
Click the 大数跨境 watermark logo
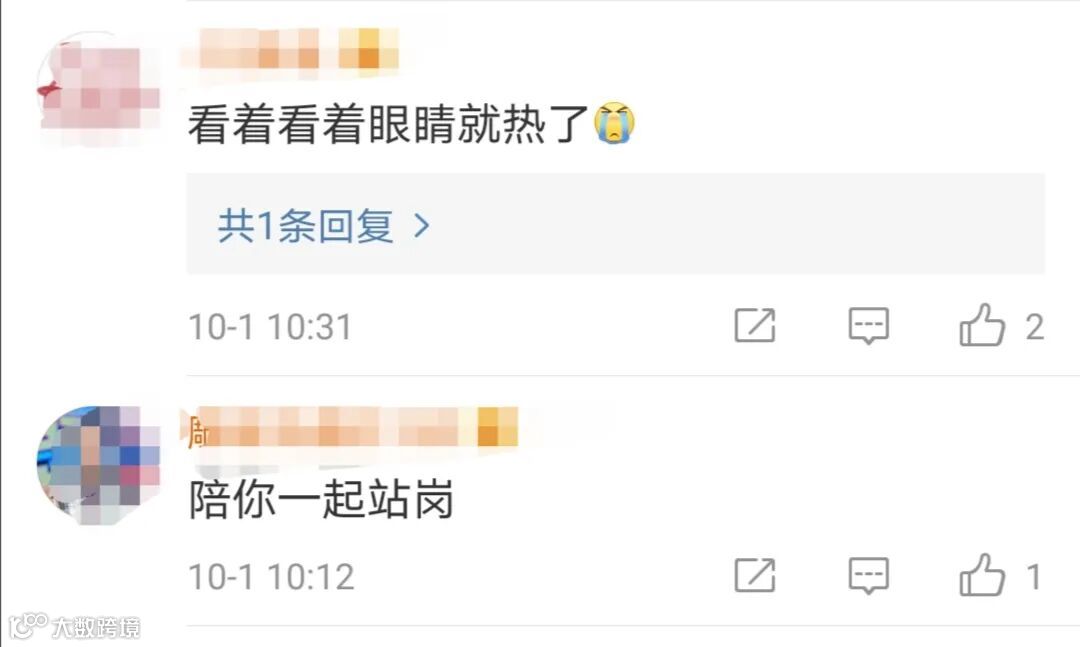[x=74, y=626]
